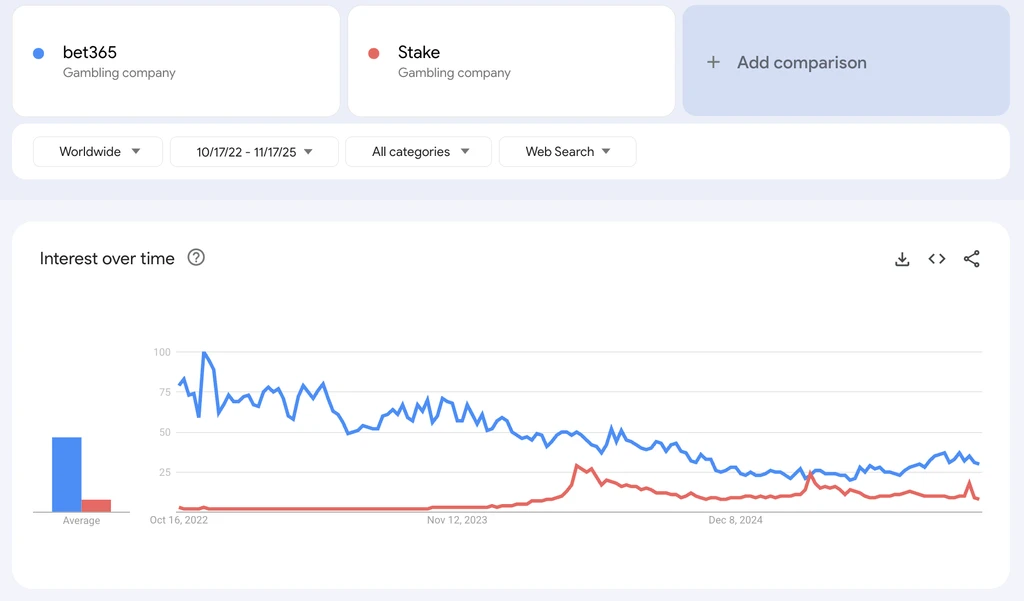Click the Interest over time heading
This screenshot has width=1024, height=601.
[x=107, y=259]
